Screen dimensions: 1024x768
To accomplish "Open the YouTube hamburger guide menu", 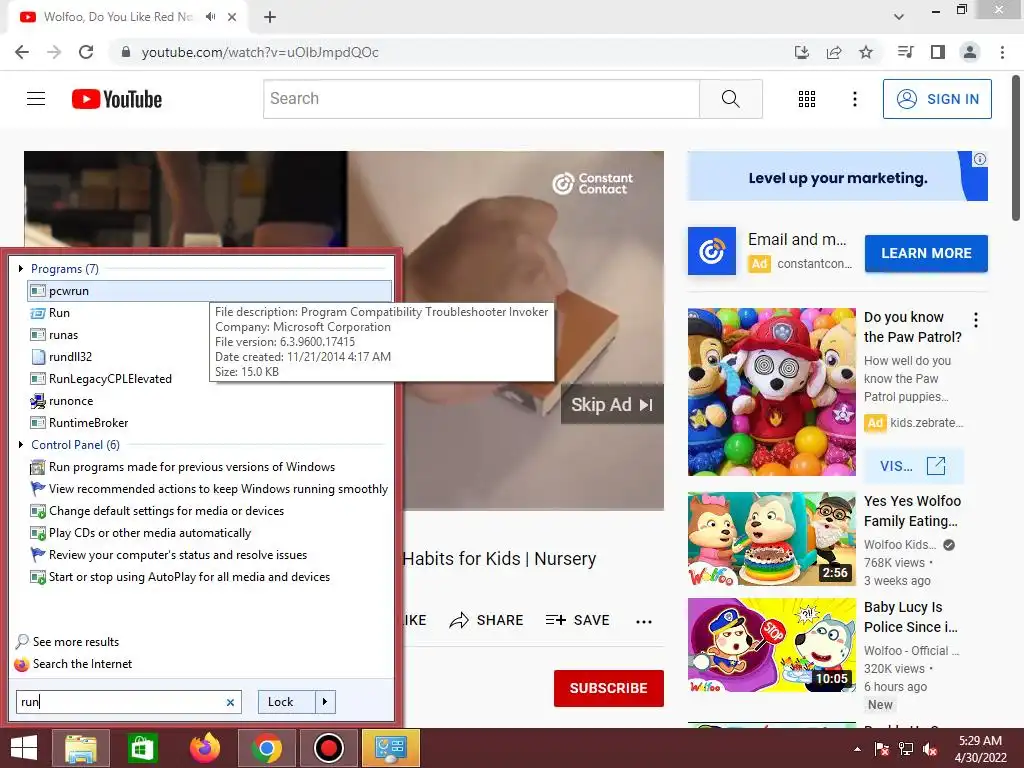I will (36, 99).
